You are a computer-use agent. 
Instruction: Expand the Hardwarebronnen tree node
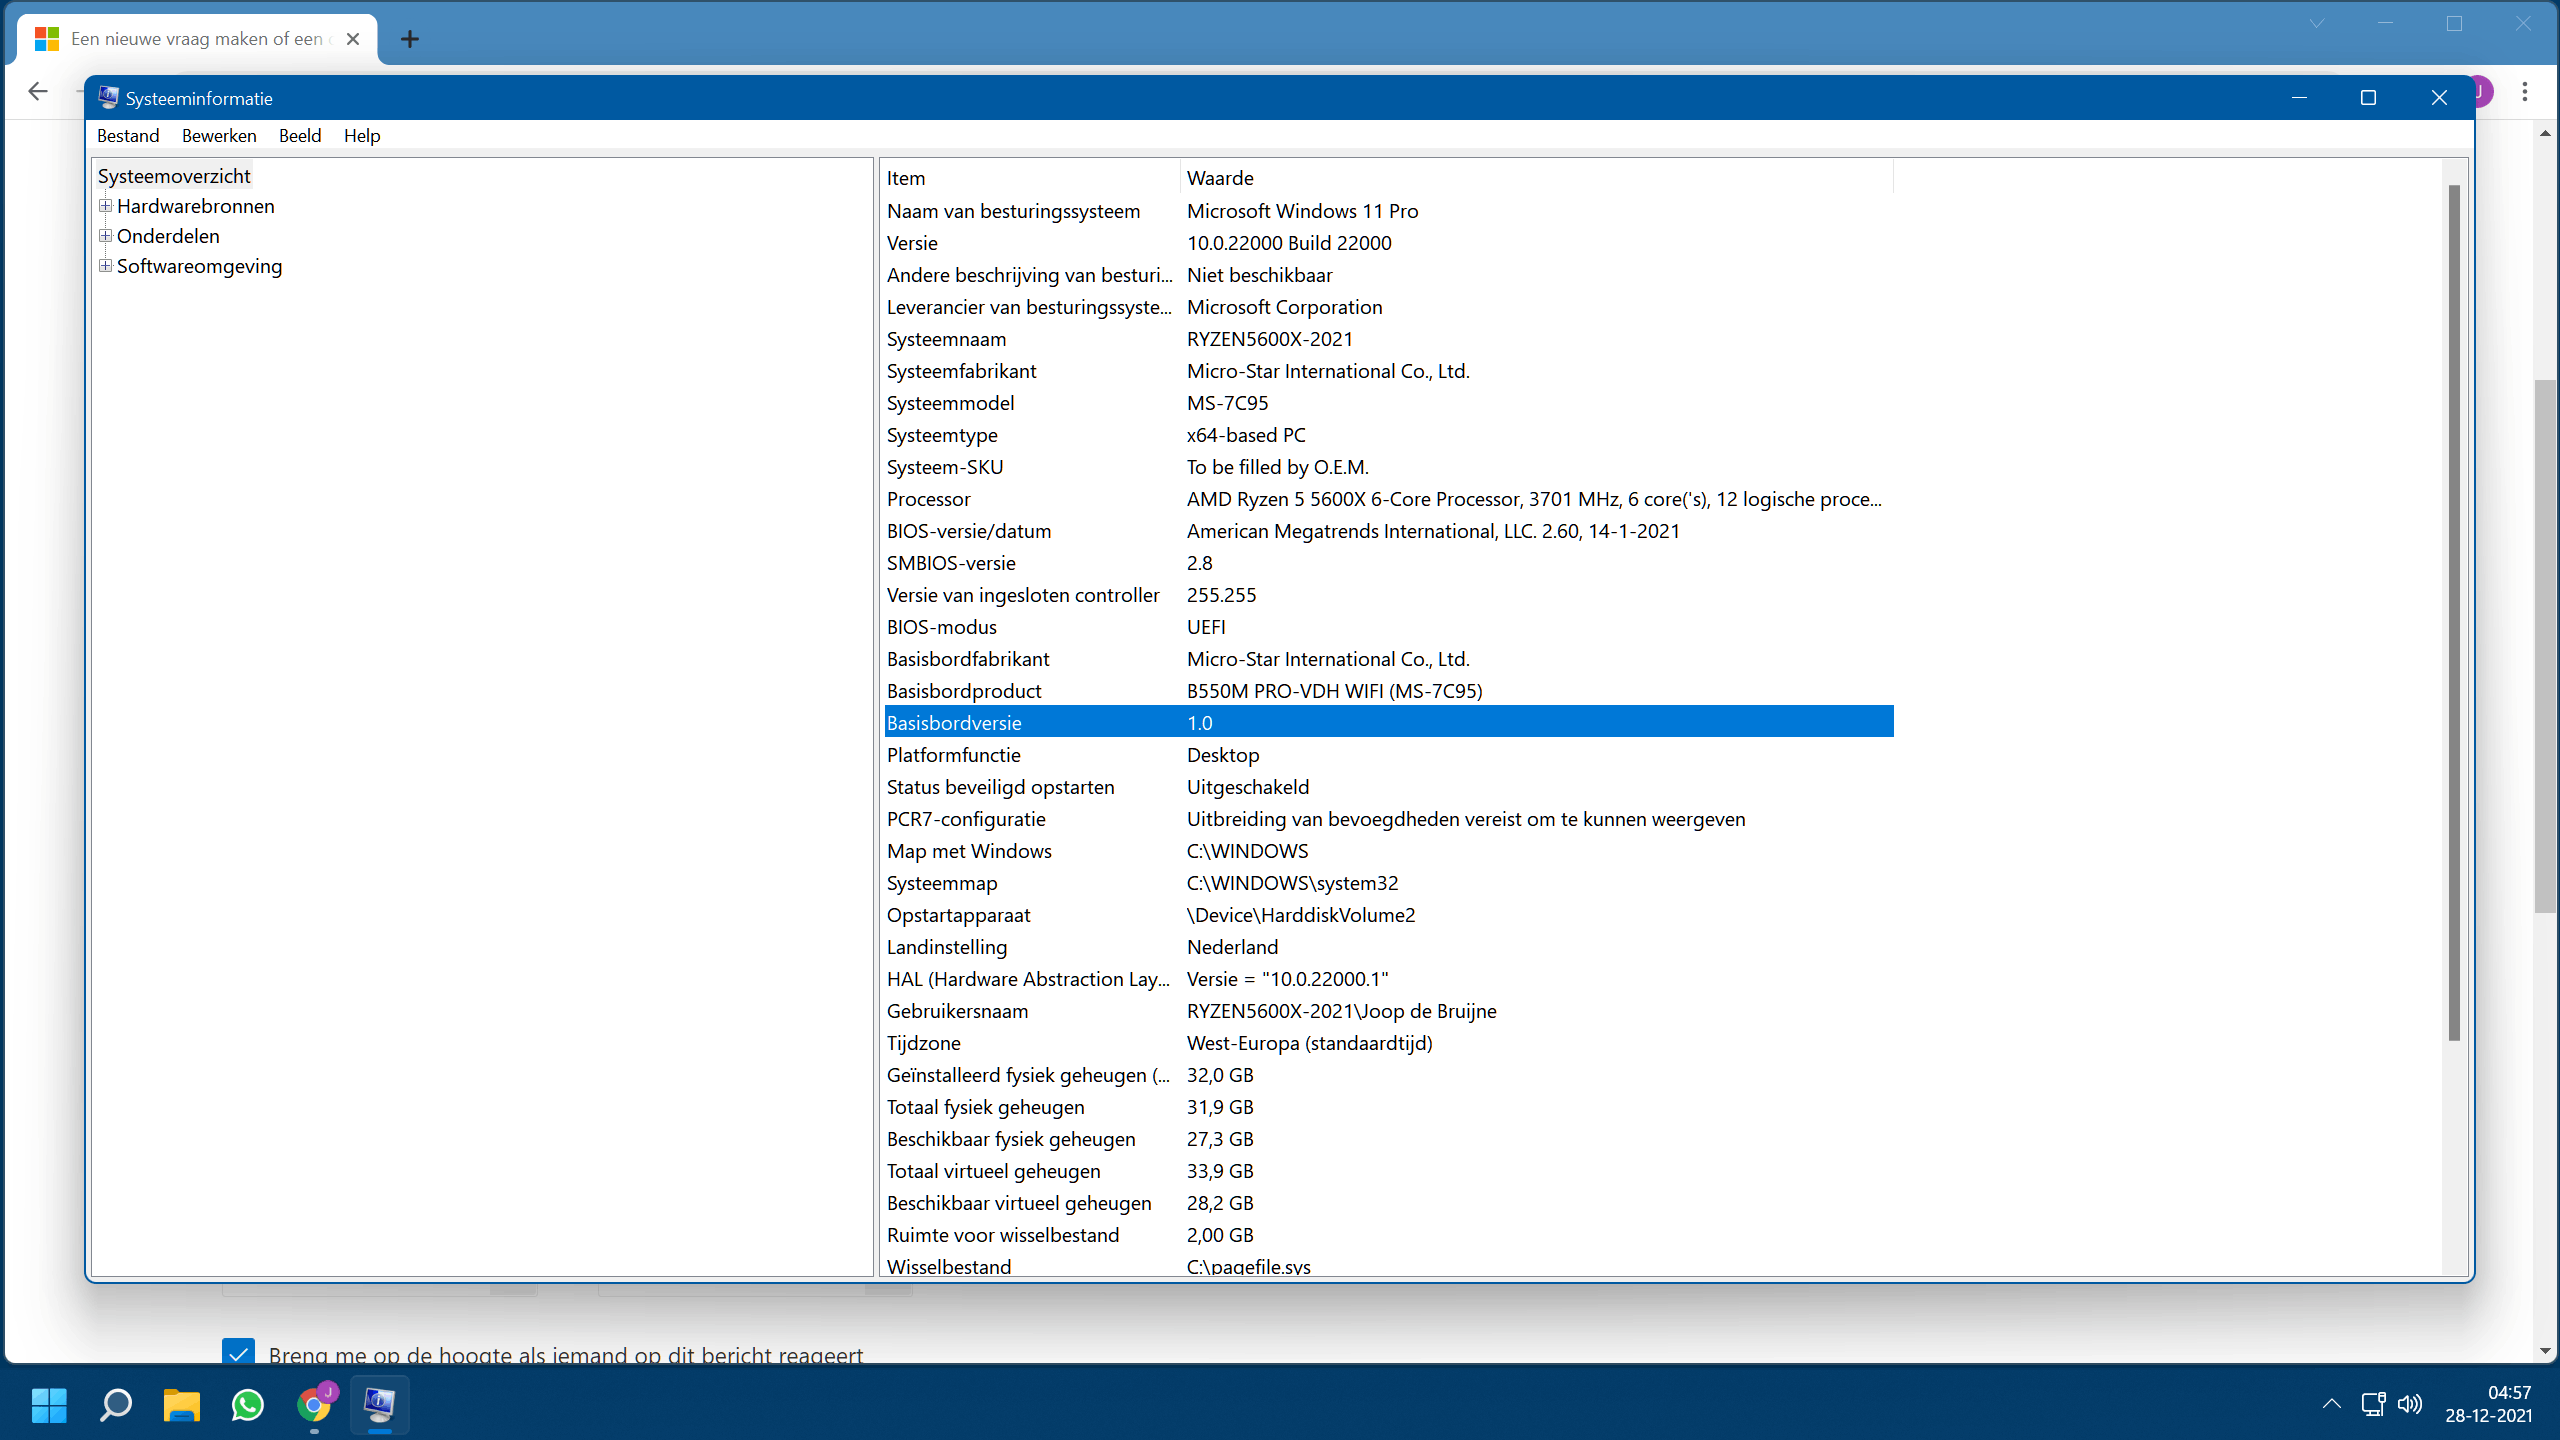click(105, 206)
